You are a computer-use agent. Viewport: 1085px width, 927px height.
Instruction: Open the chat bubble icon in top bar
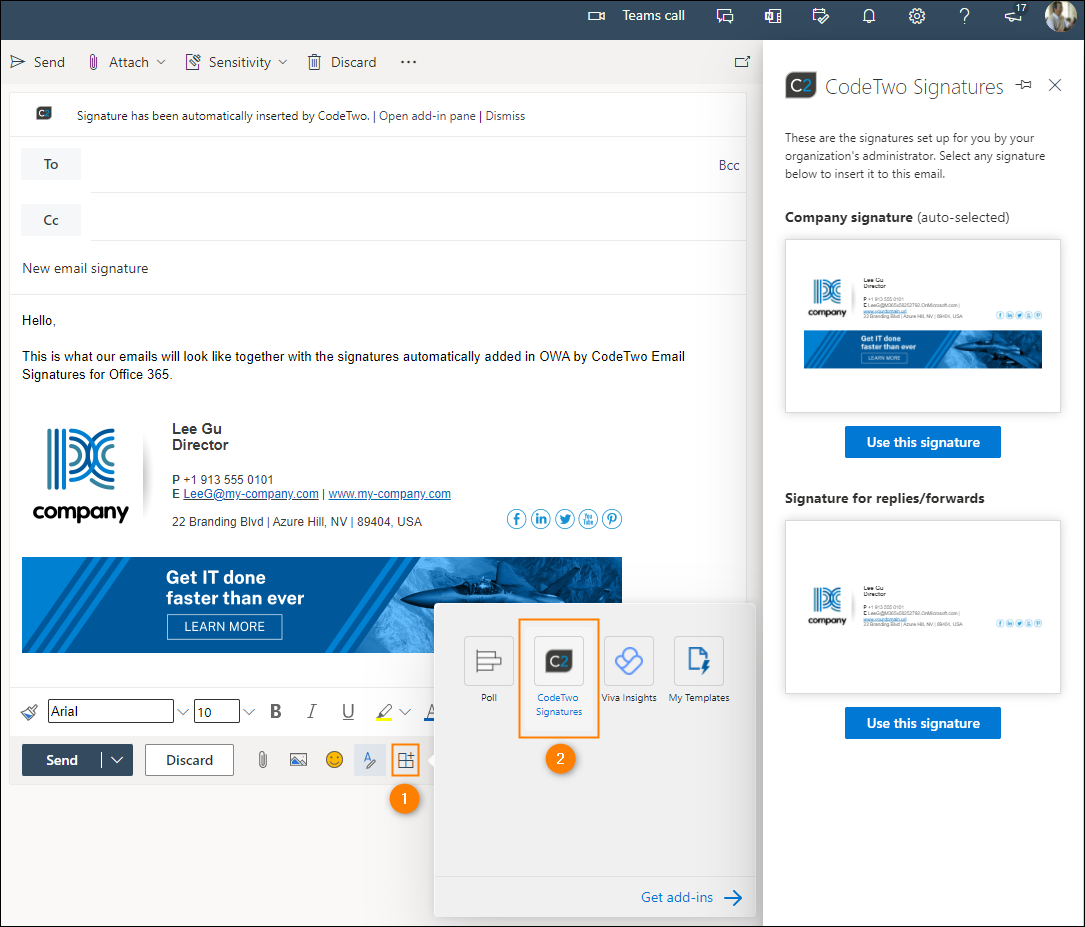[x=724, y=16]
